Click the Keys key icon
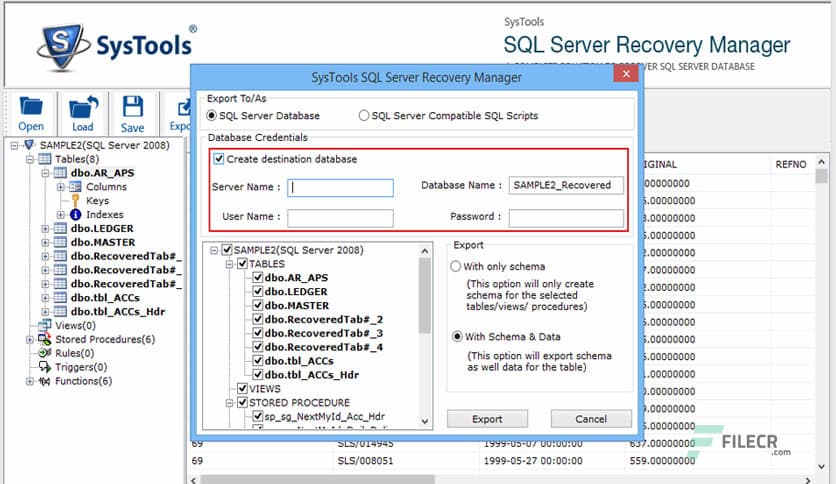This screenshot has width=836, height=484. tap(75, 200)
